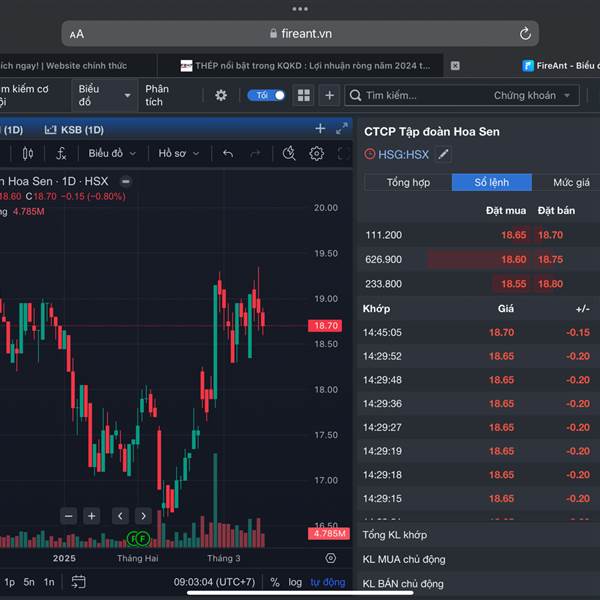The image size is (600, 600).
Task: Open the grid layout icon
Action: [303, 95]
